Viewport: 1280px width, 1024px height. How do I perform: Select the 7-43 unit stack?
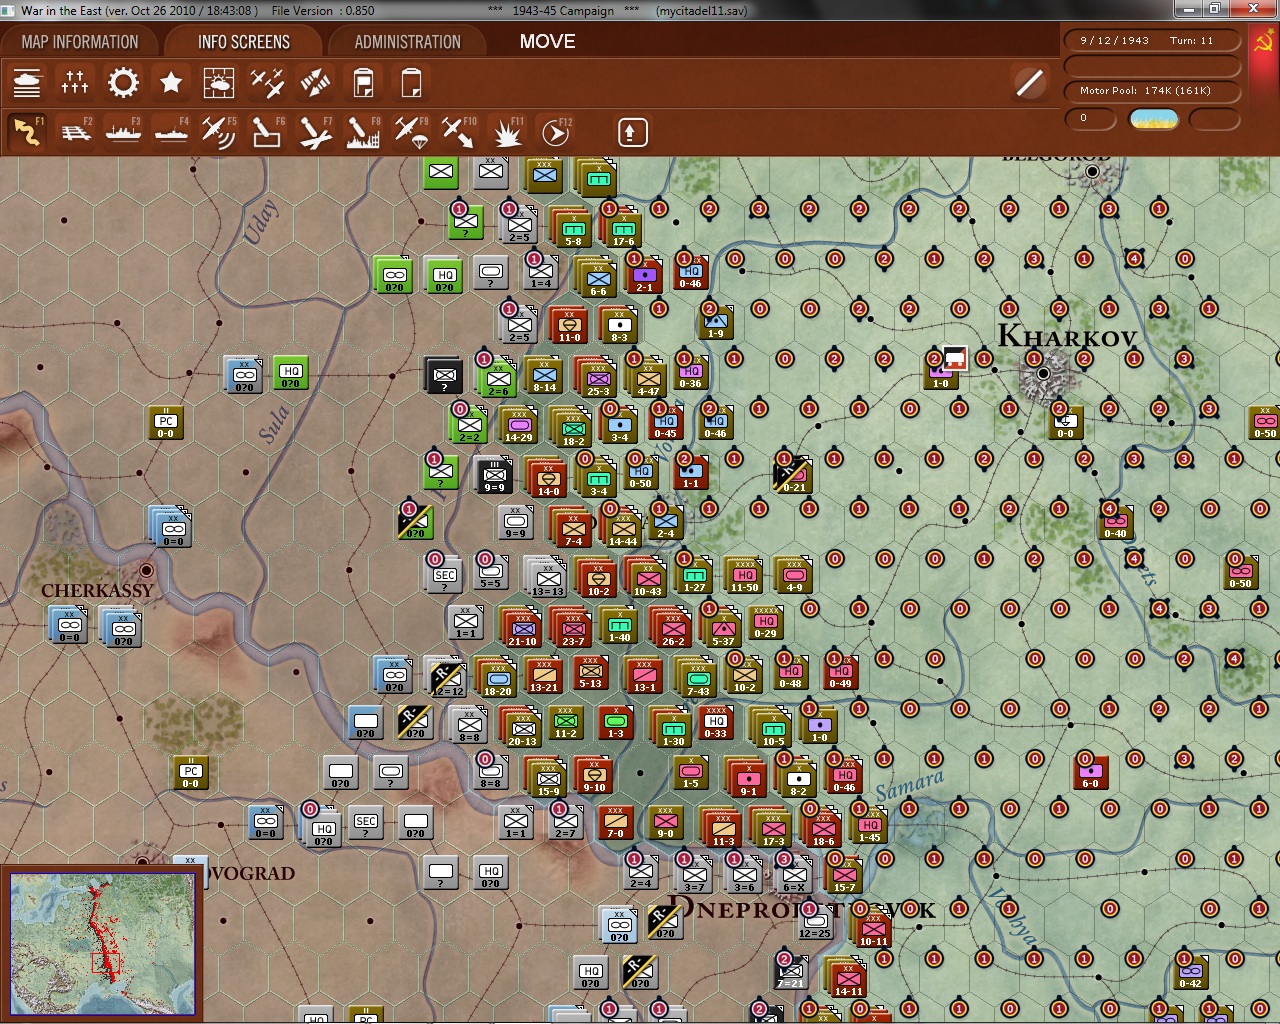pyautogui.click(x=697, y=678)
